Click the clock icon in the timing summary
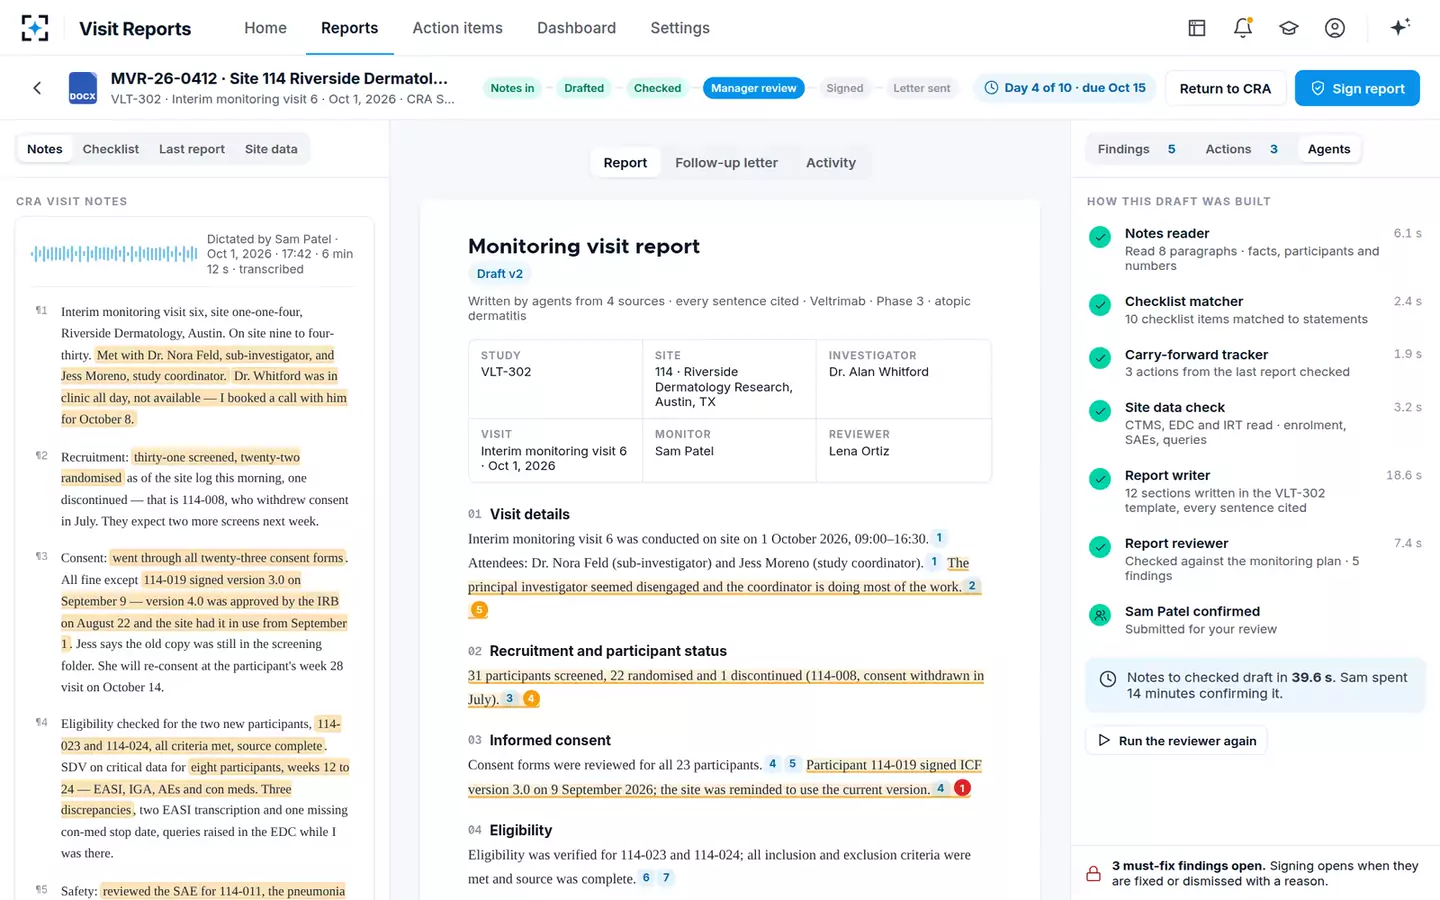 (x=1108, y=679)
